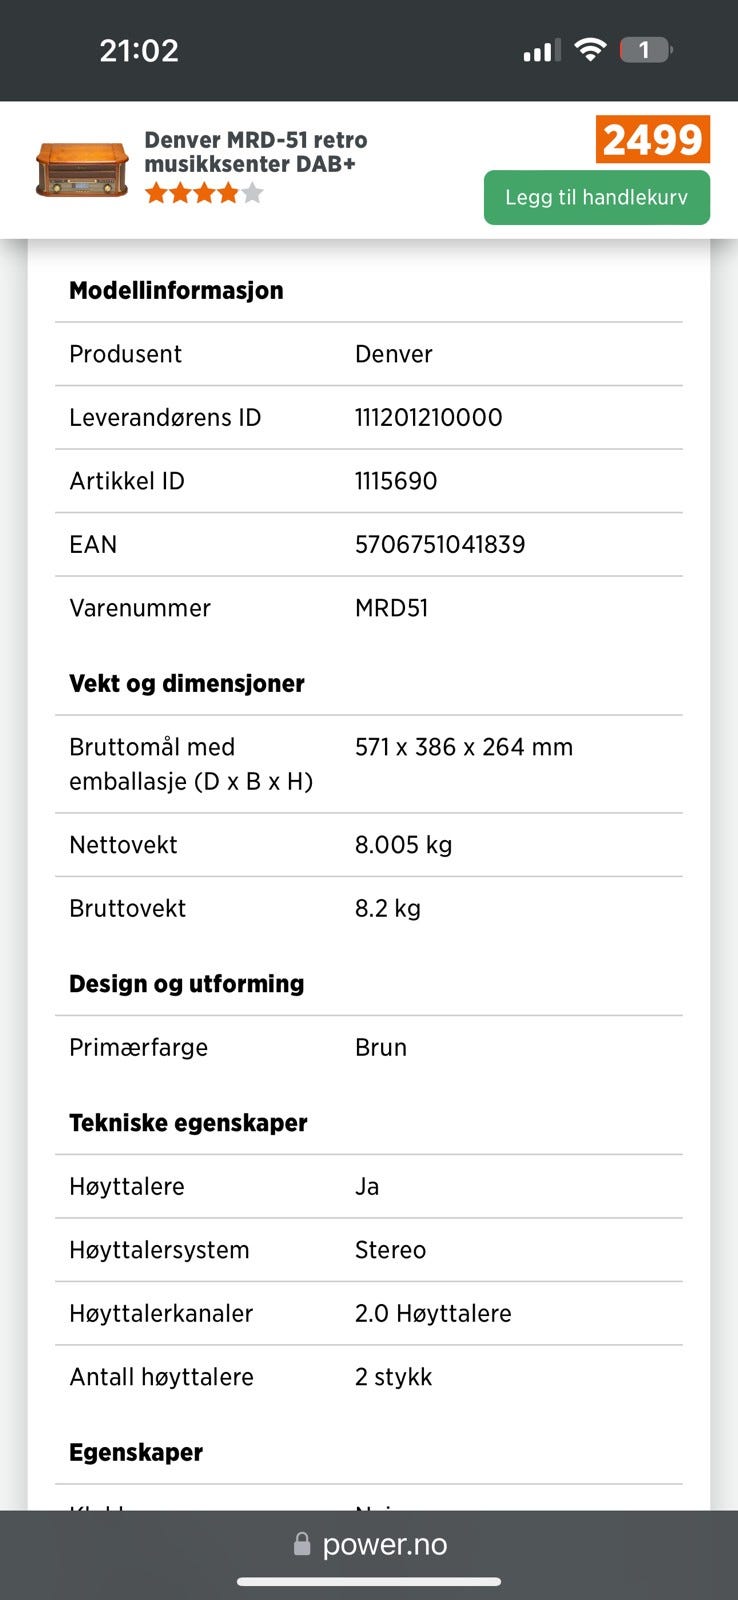Viewport: 738px width, 1600px height.
Task: Tap the lock icon beside power.no
Action: 302,1545
